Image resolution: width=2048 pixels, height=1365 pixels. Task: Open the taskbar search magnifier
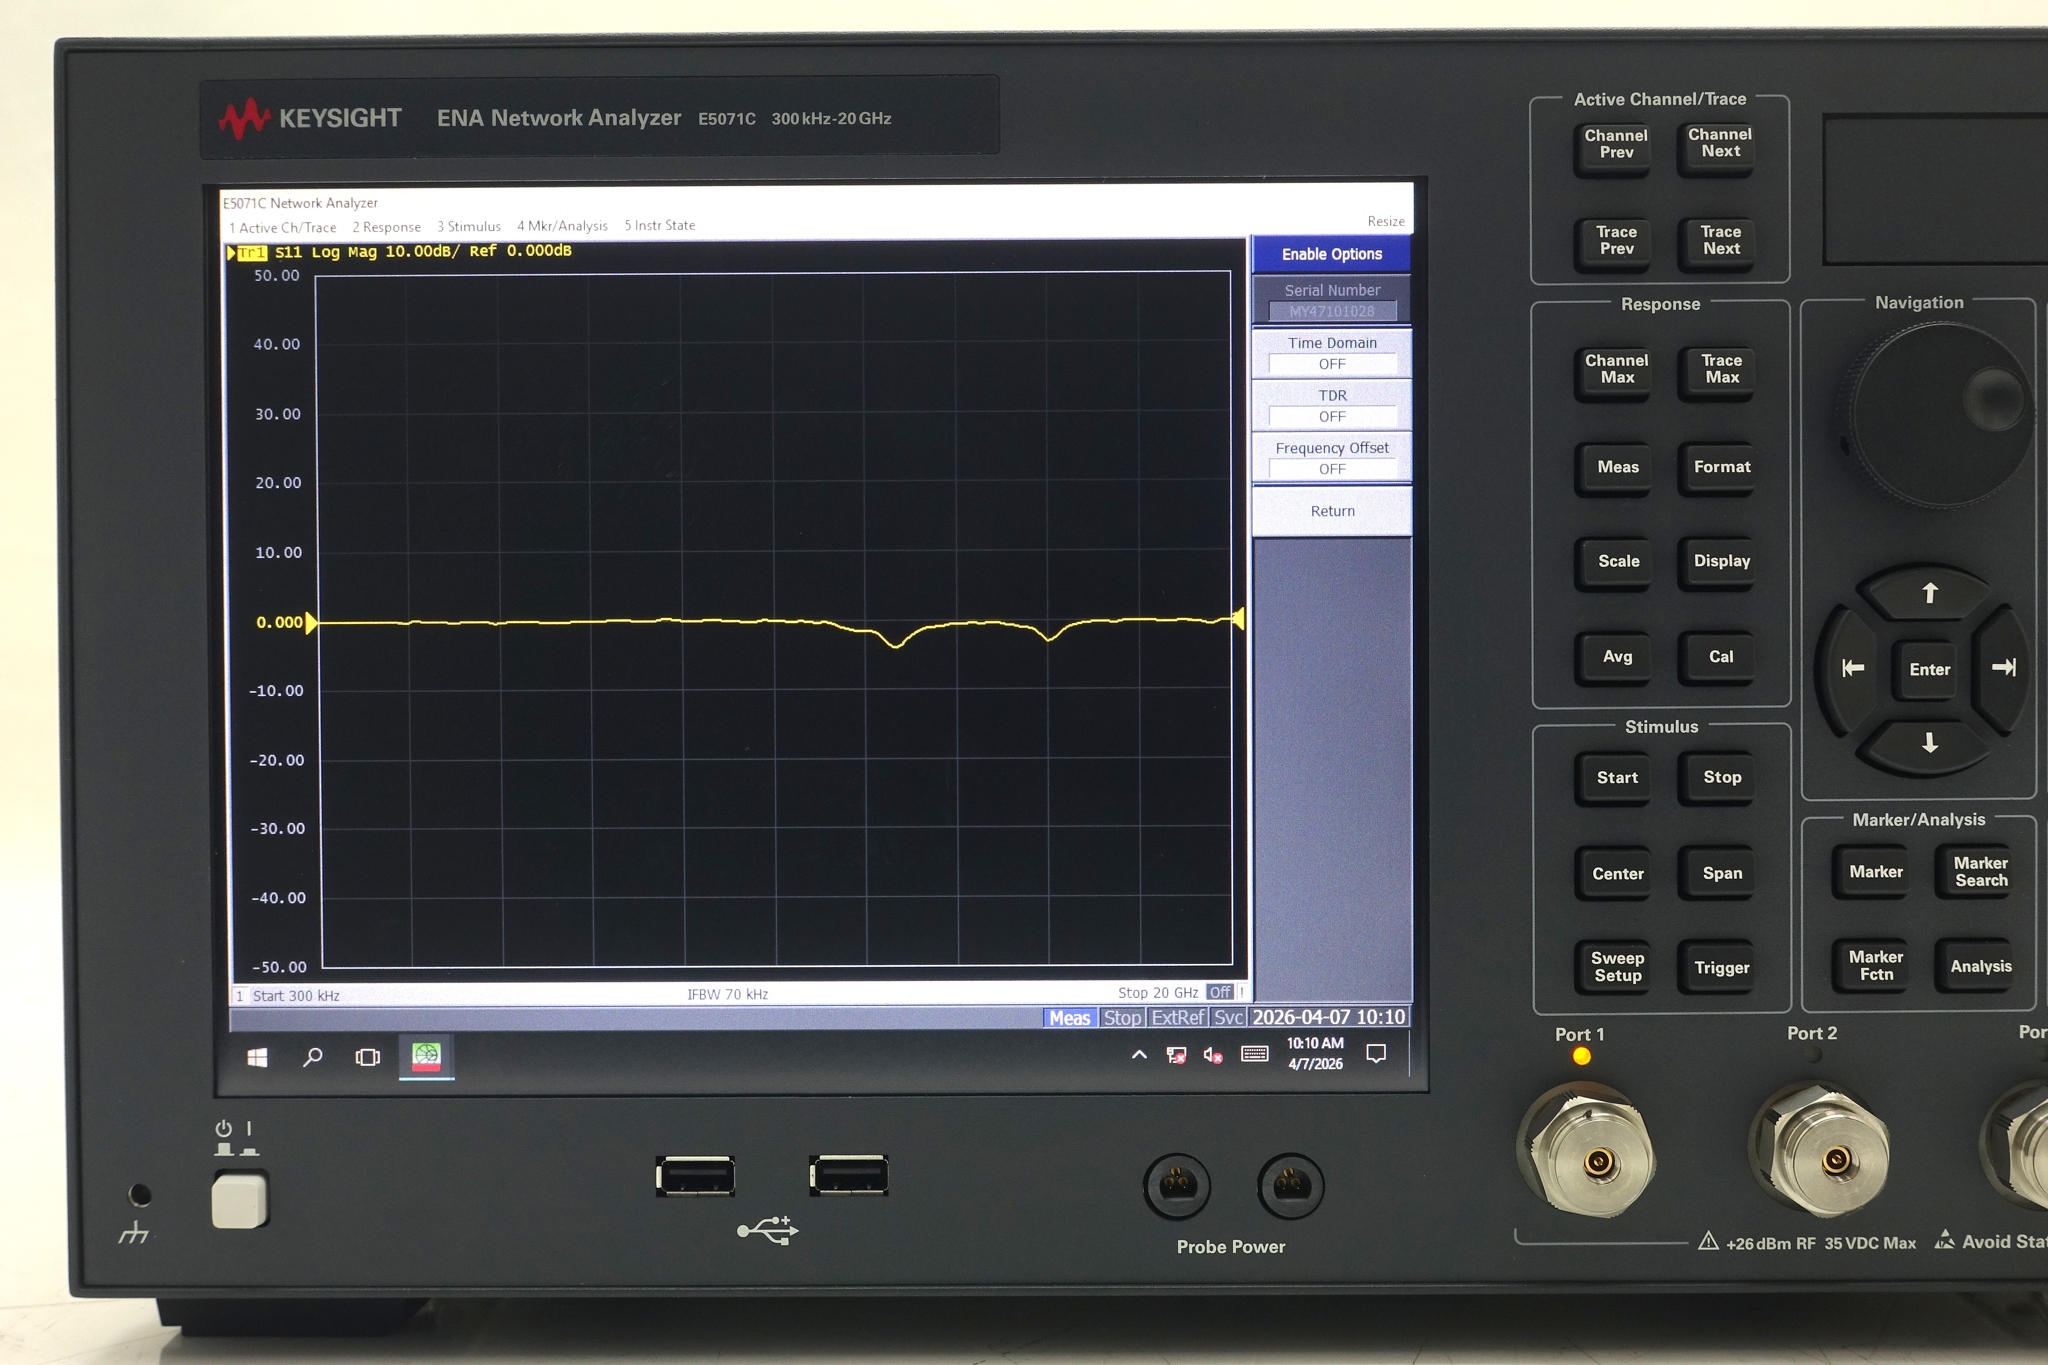pyautogui.click(x=312, y=1057)
